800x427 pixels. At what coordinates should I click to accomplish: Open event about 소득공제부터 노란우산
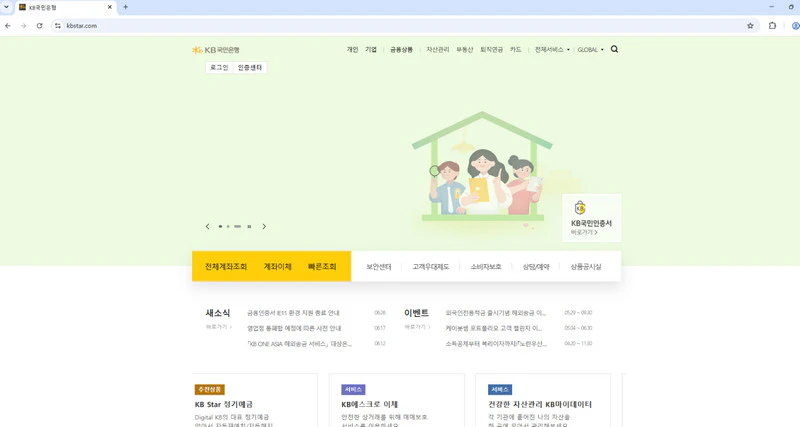tap(496, 344)
